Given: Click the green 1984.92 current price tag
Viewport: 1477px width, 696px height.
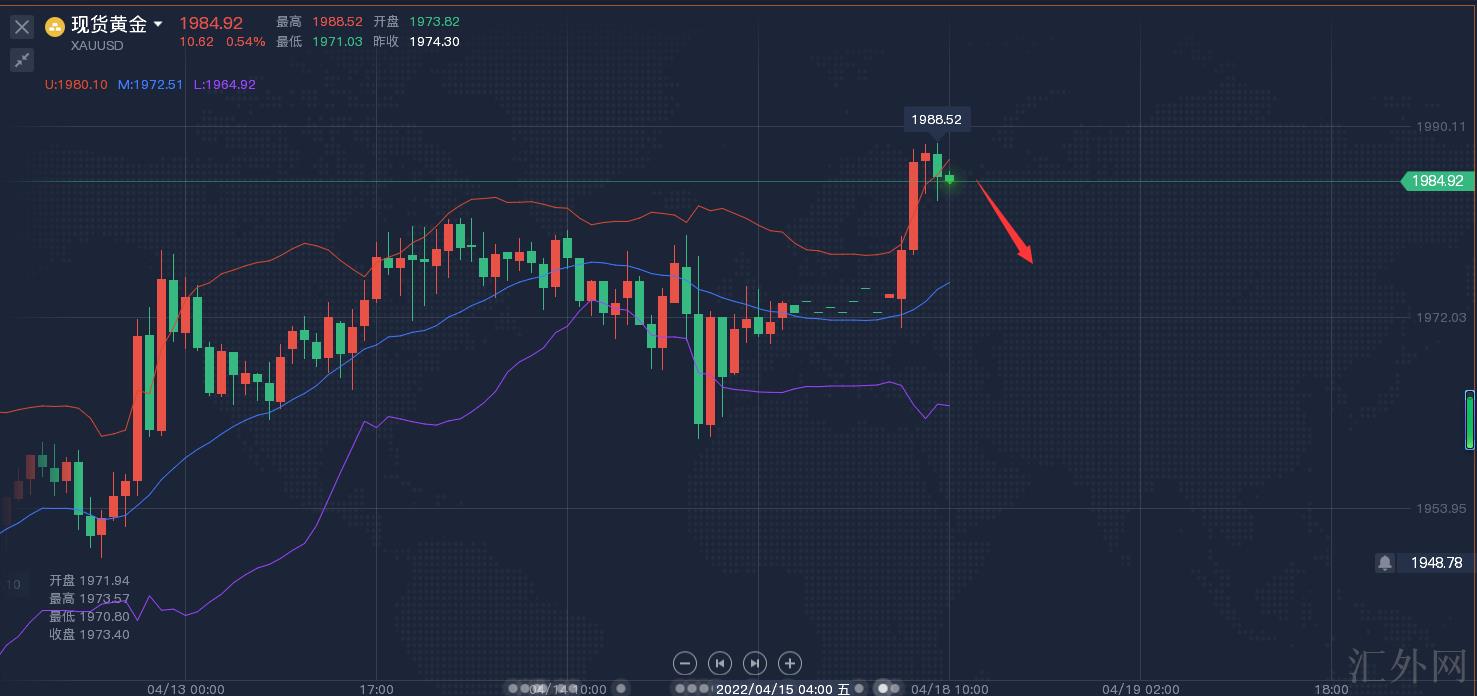Looking at the screenshot, I should pyautogui.click(x=1438, y=181).
